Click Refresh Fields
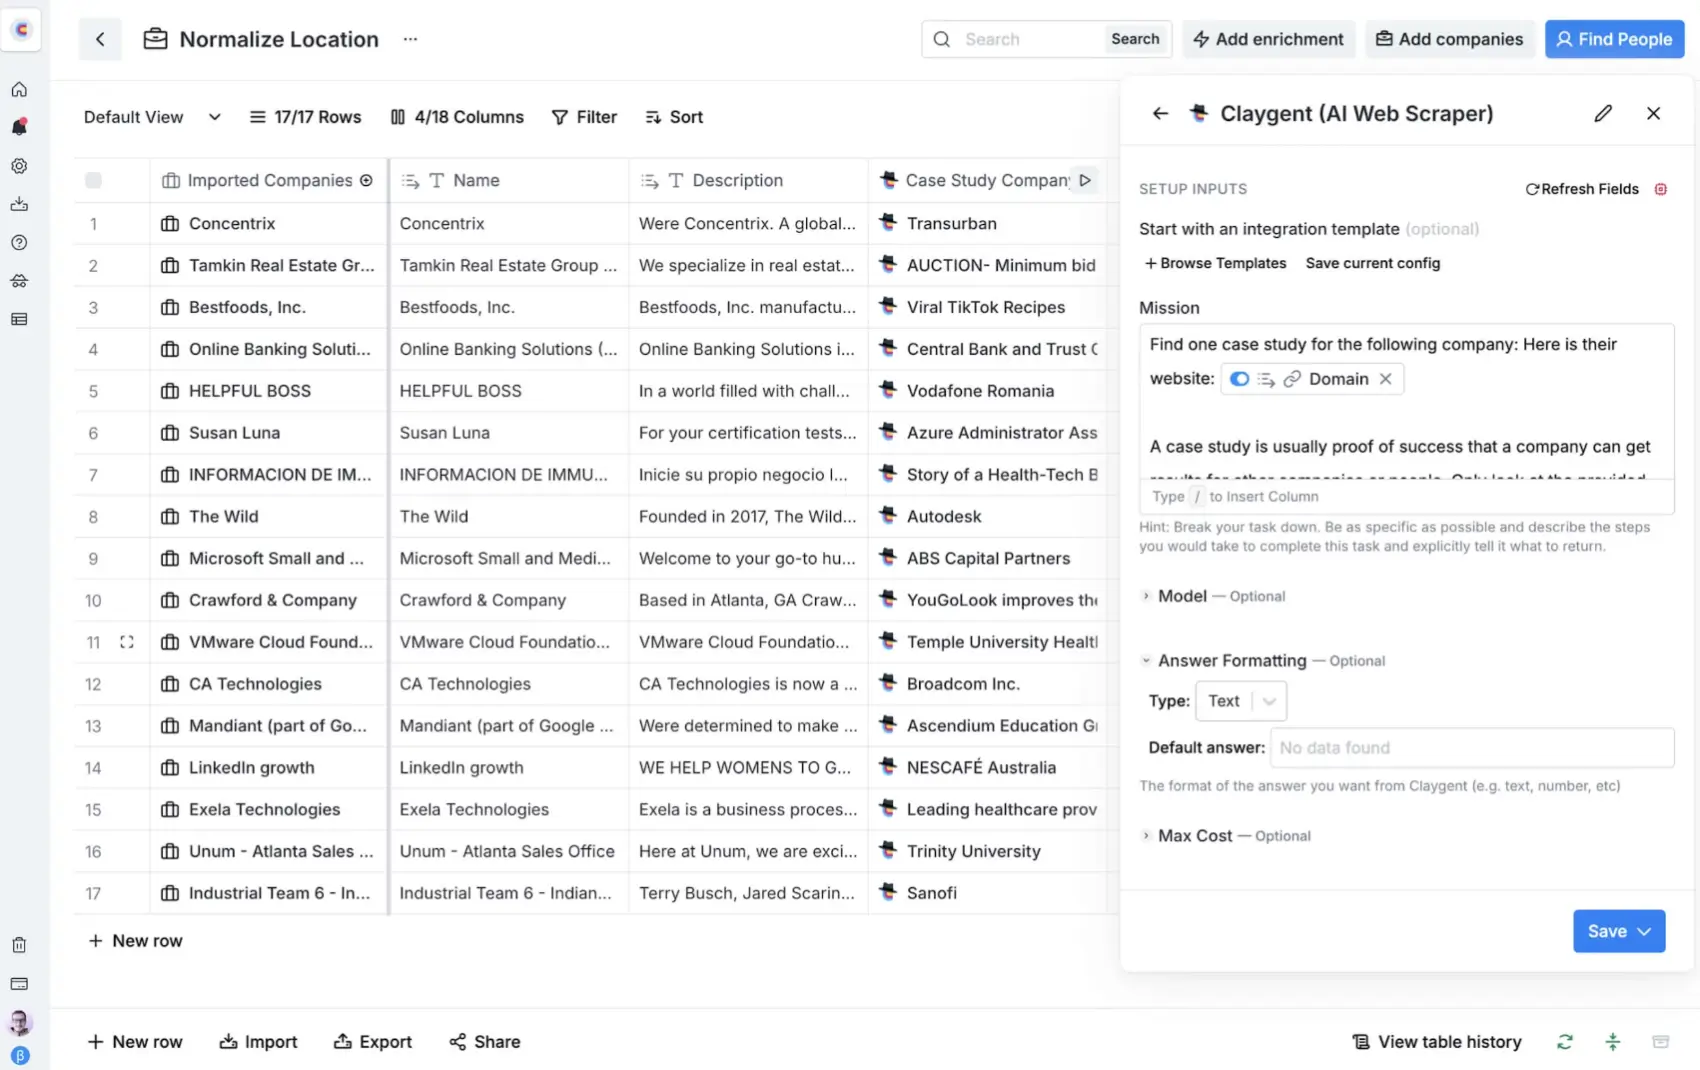 (1582, 189)
